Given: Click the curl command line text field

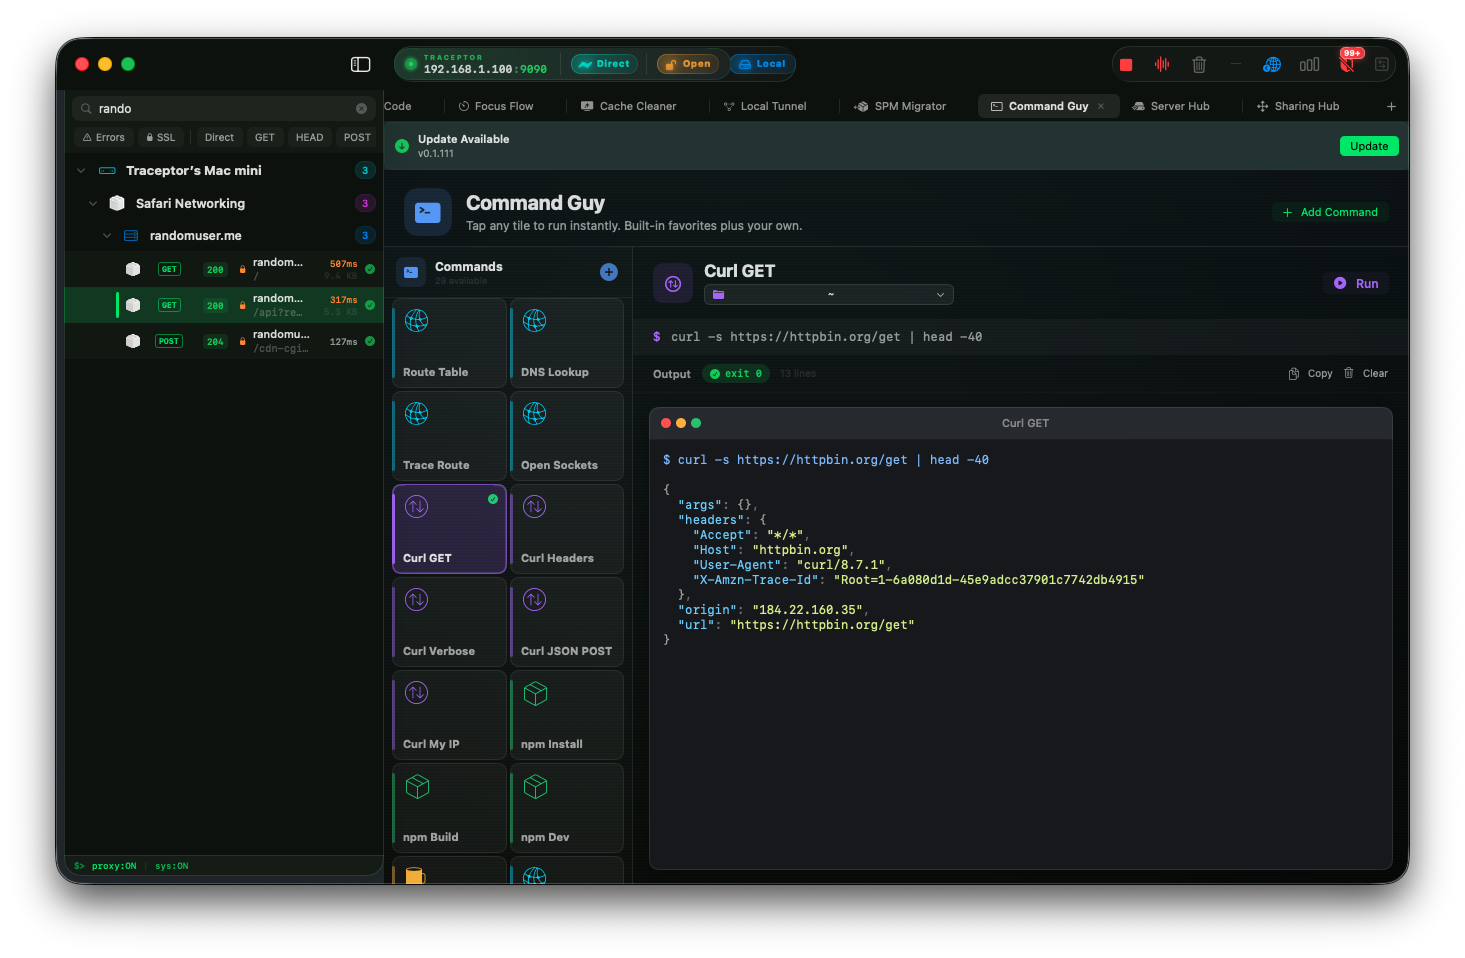Looking at the screenshot, I should pyautogui.click(x=1020, y=337).
